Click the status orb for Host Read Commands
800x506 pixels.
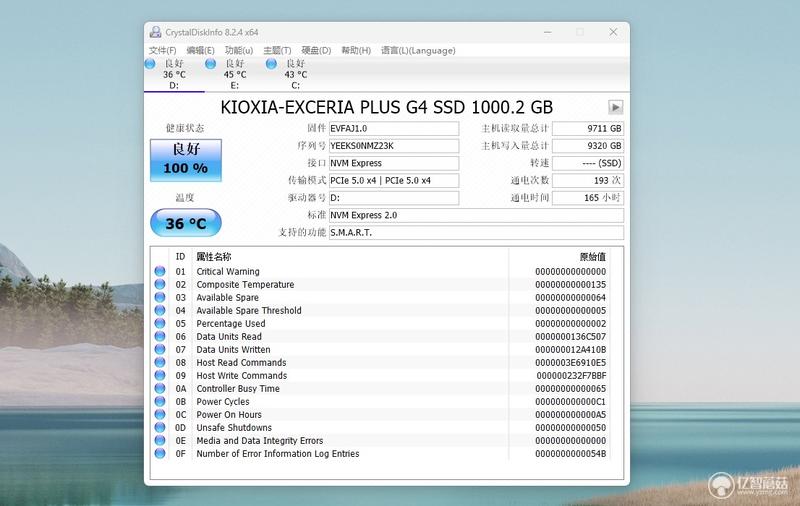coord(160,362)
